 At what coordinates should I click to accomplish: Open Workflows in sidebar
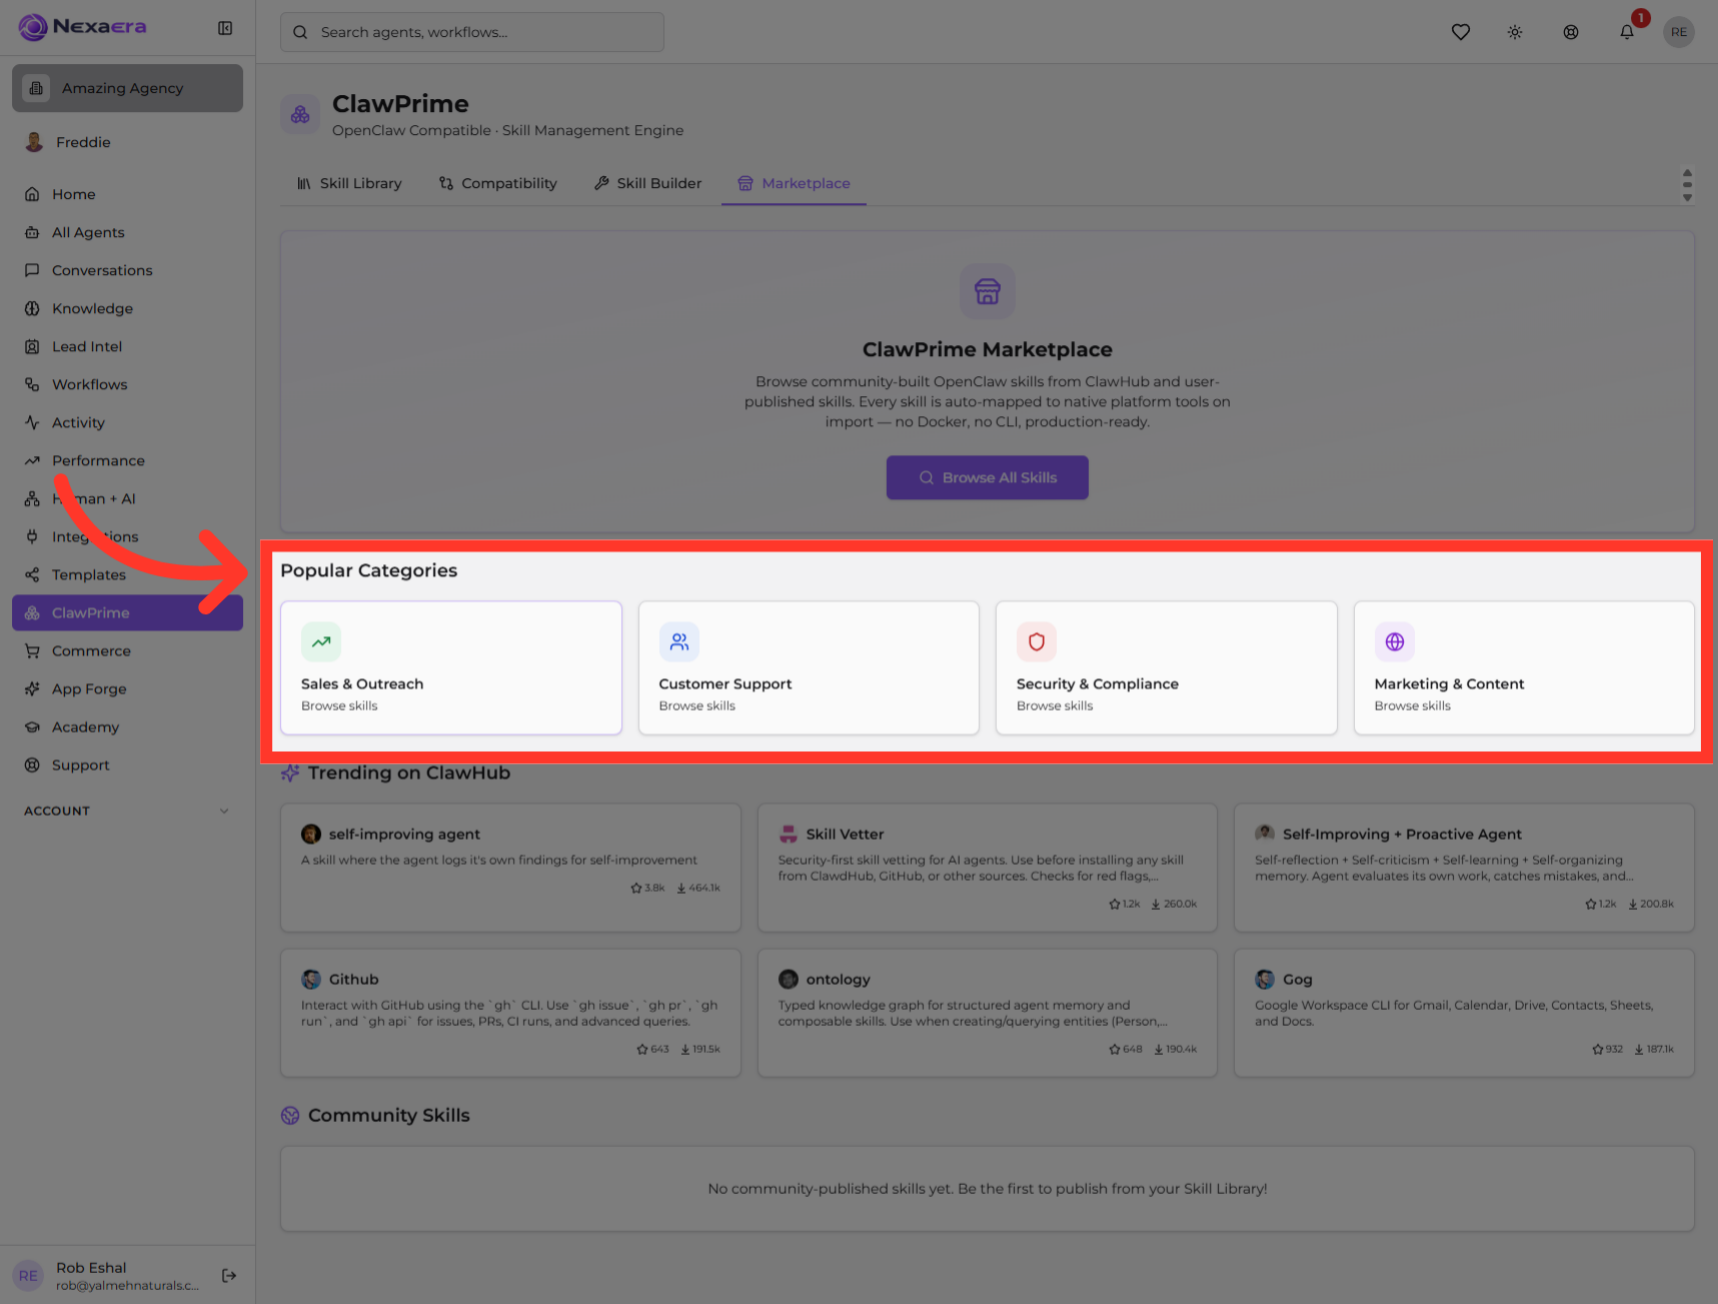(x=127, y=384)
